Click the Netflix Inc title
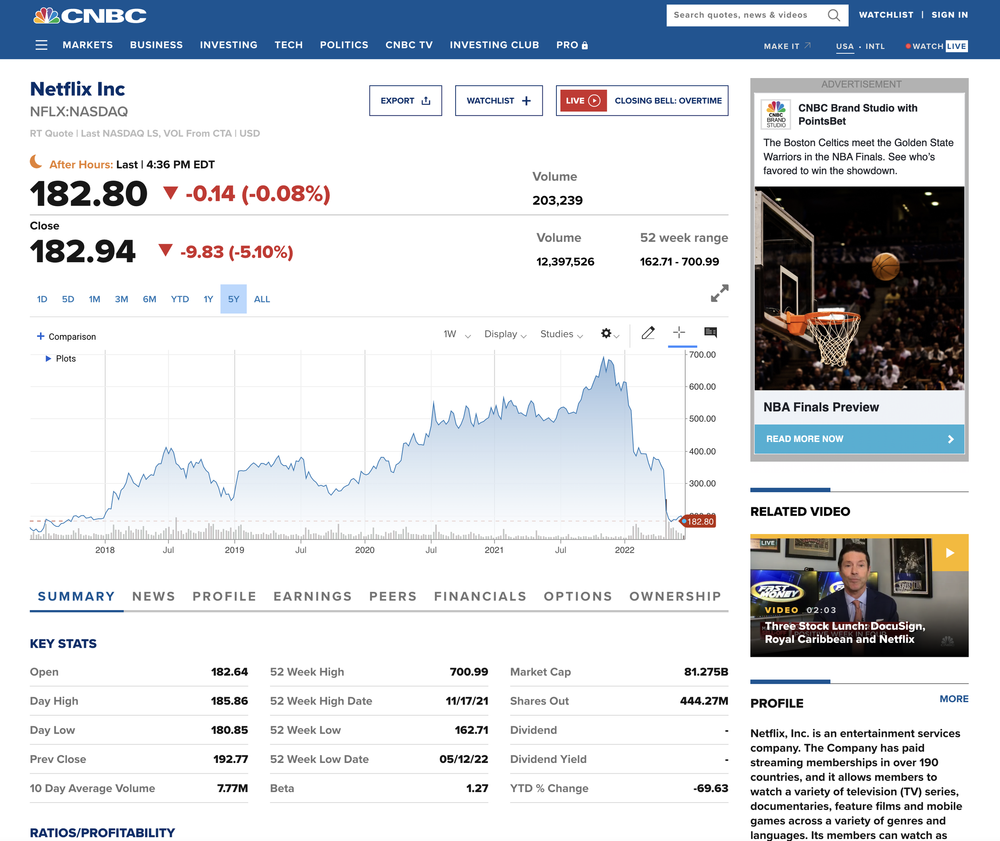 coord(77,89)
